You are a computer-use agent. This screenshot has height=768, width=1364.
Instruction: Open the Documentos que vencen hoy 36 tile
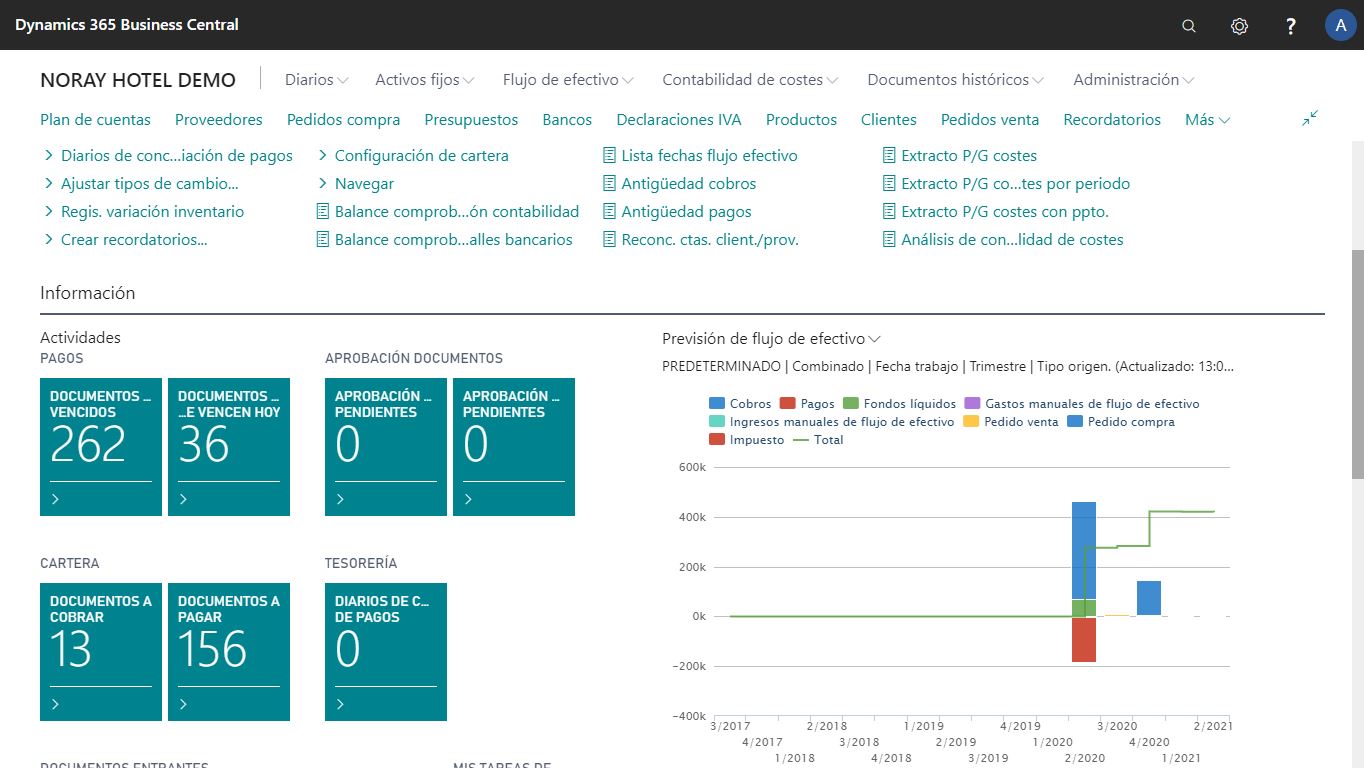pyautogui.click(x=229, y=447)
